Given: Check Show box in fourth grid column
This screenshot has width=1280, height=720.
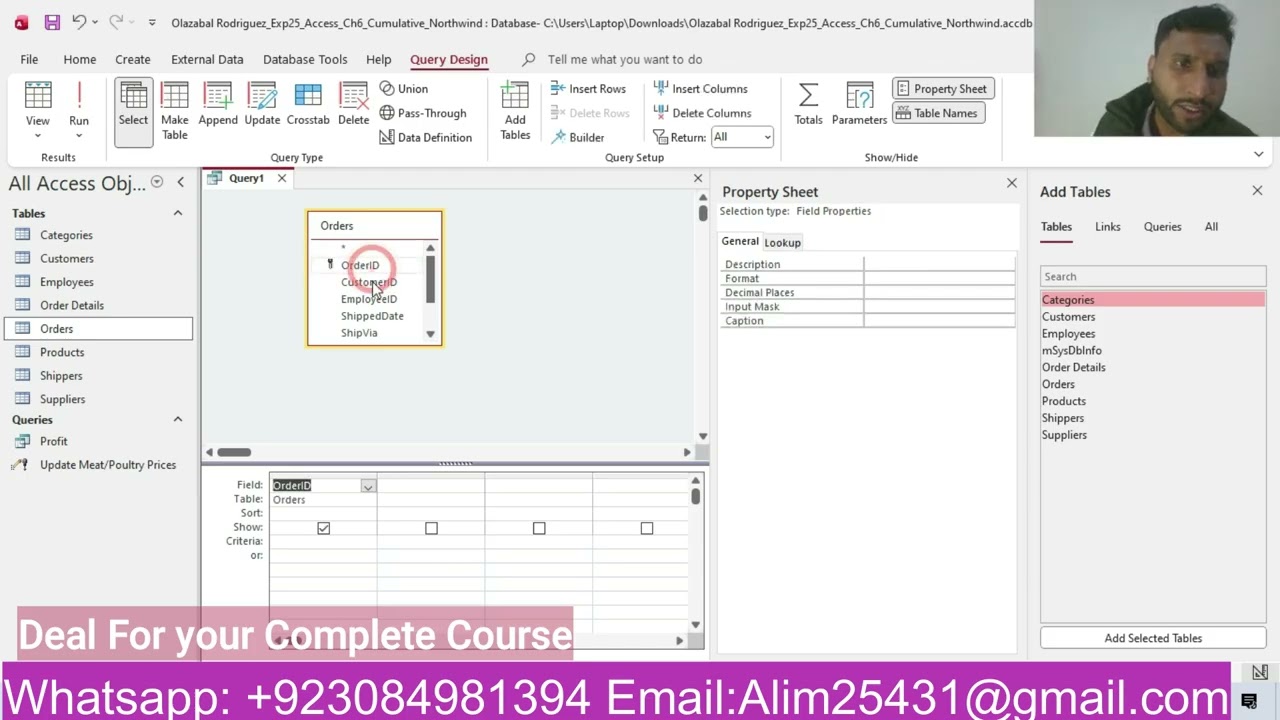Looking at the screenshot, I should [647, 528].
